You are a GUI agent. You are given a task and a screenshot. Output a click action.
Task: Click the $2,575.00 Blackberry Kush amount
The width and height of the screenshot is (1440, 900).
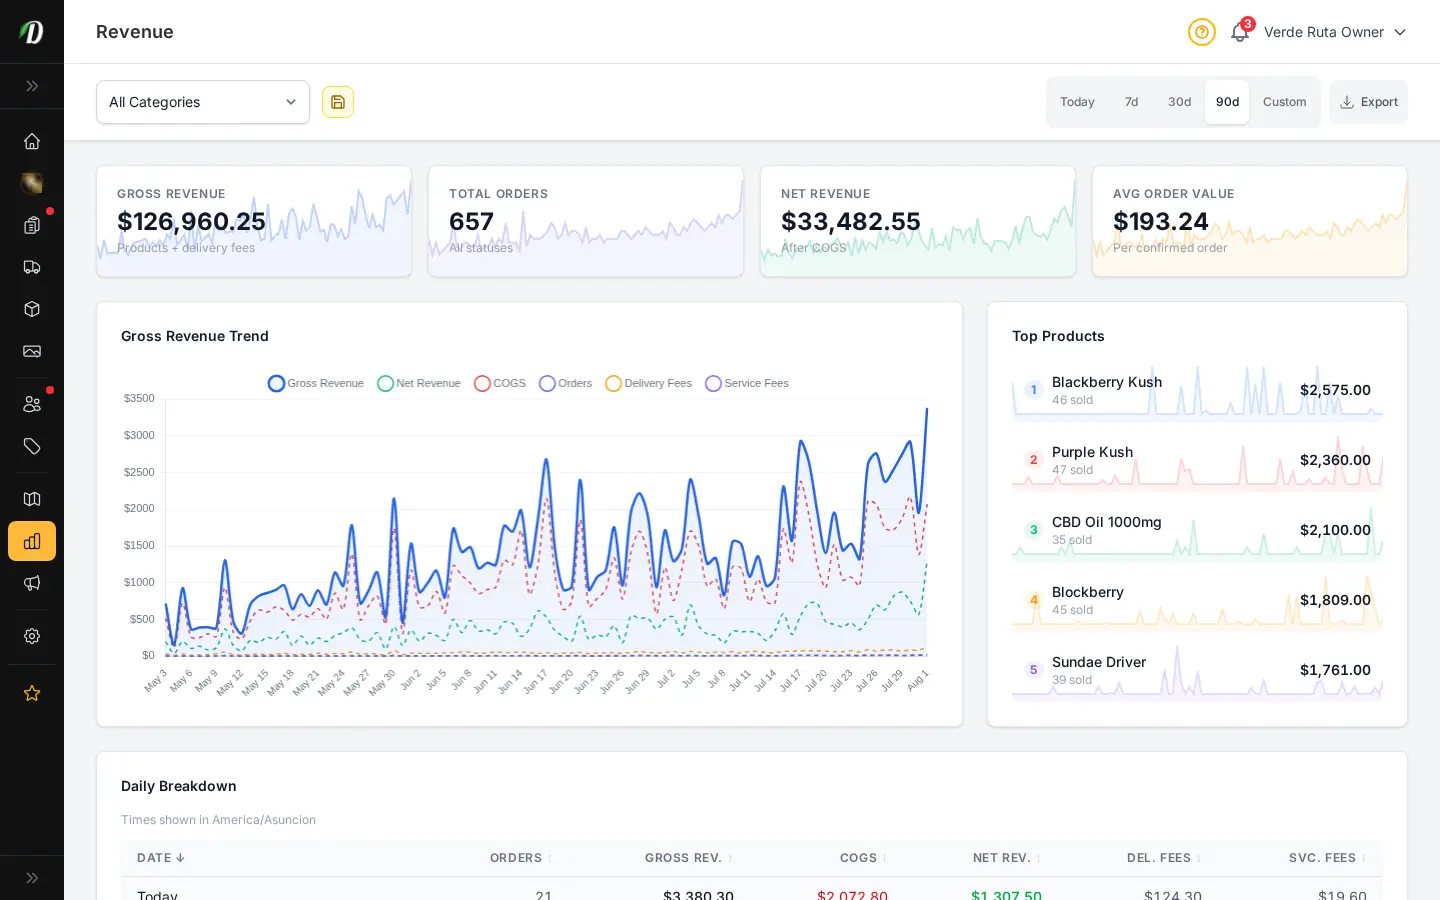coord(1335,390)
